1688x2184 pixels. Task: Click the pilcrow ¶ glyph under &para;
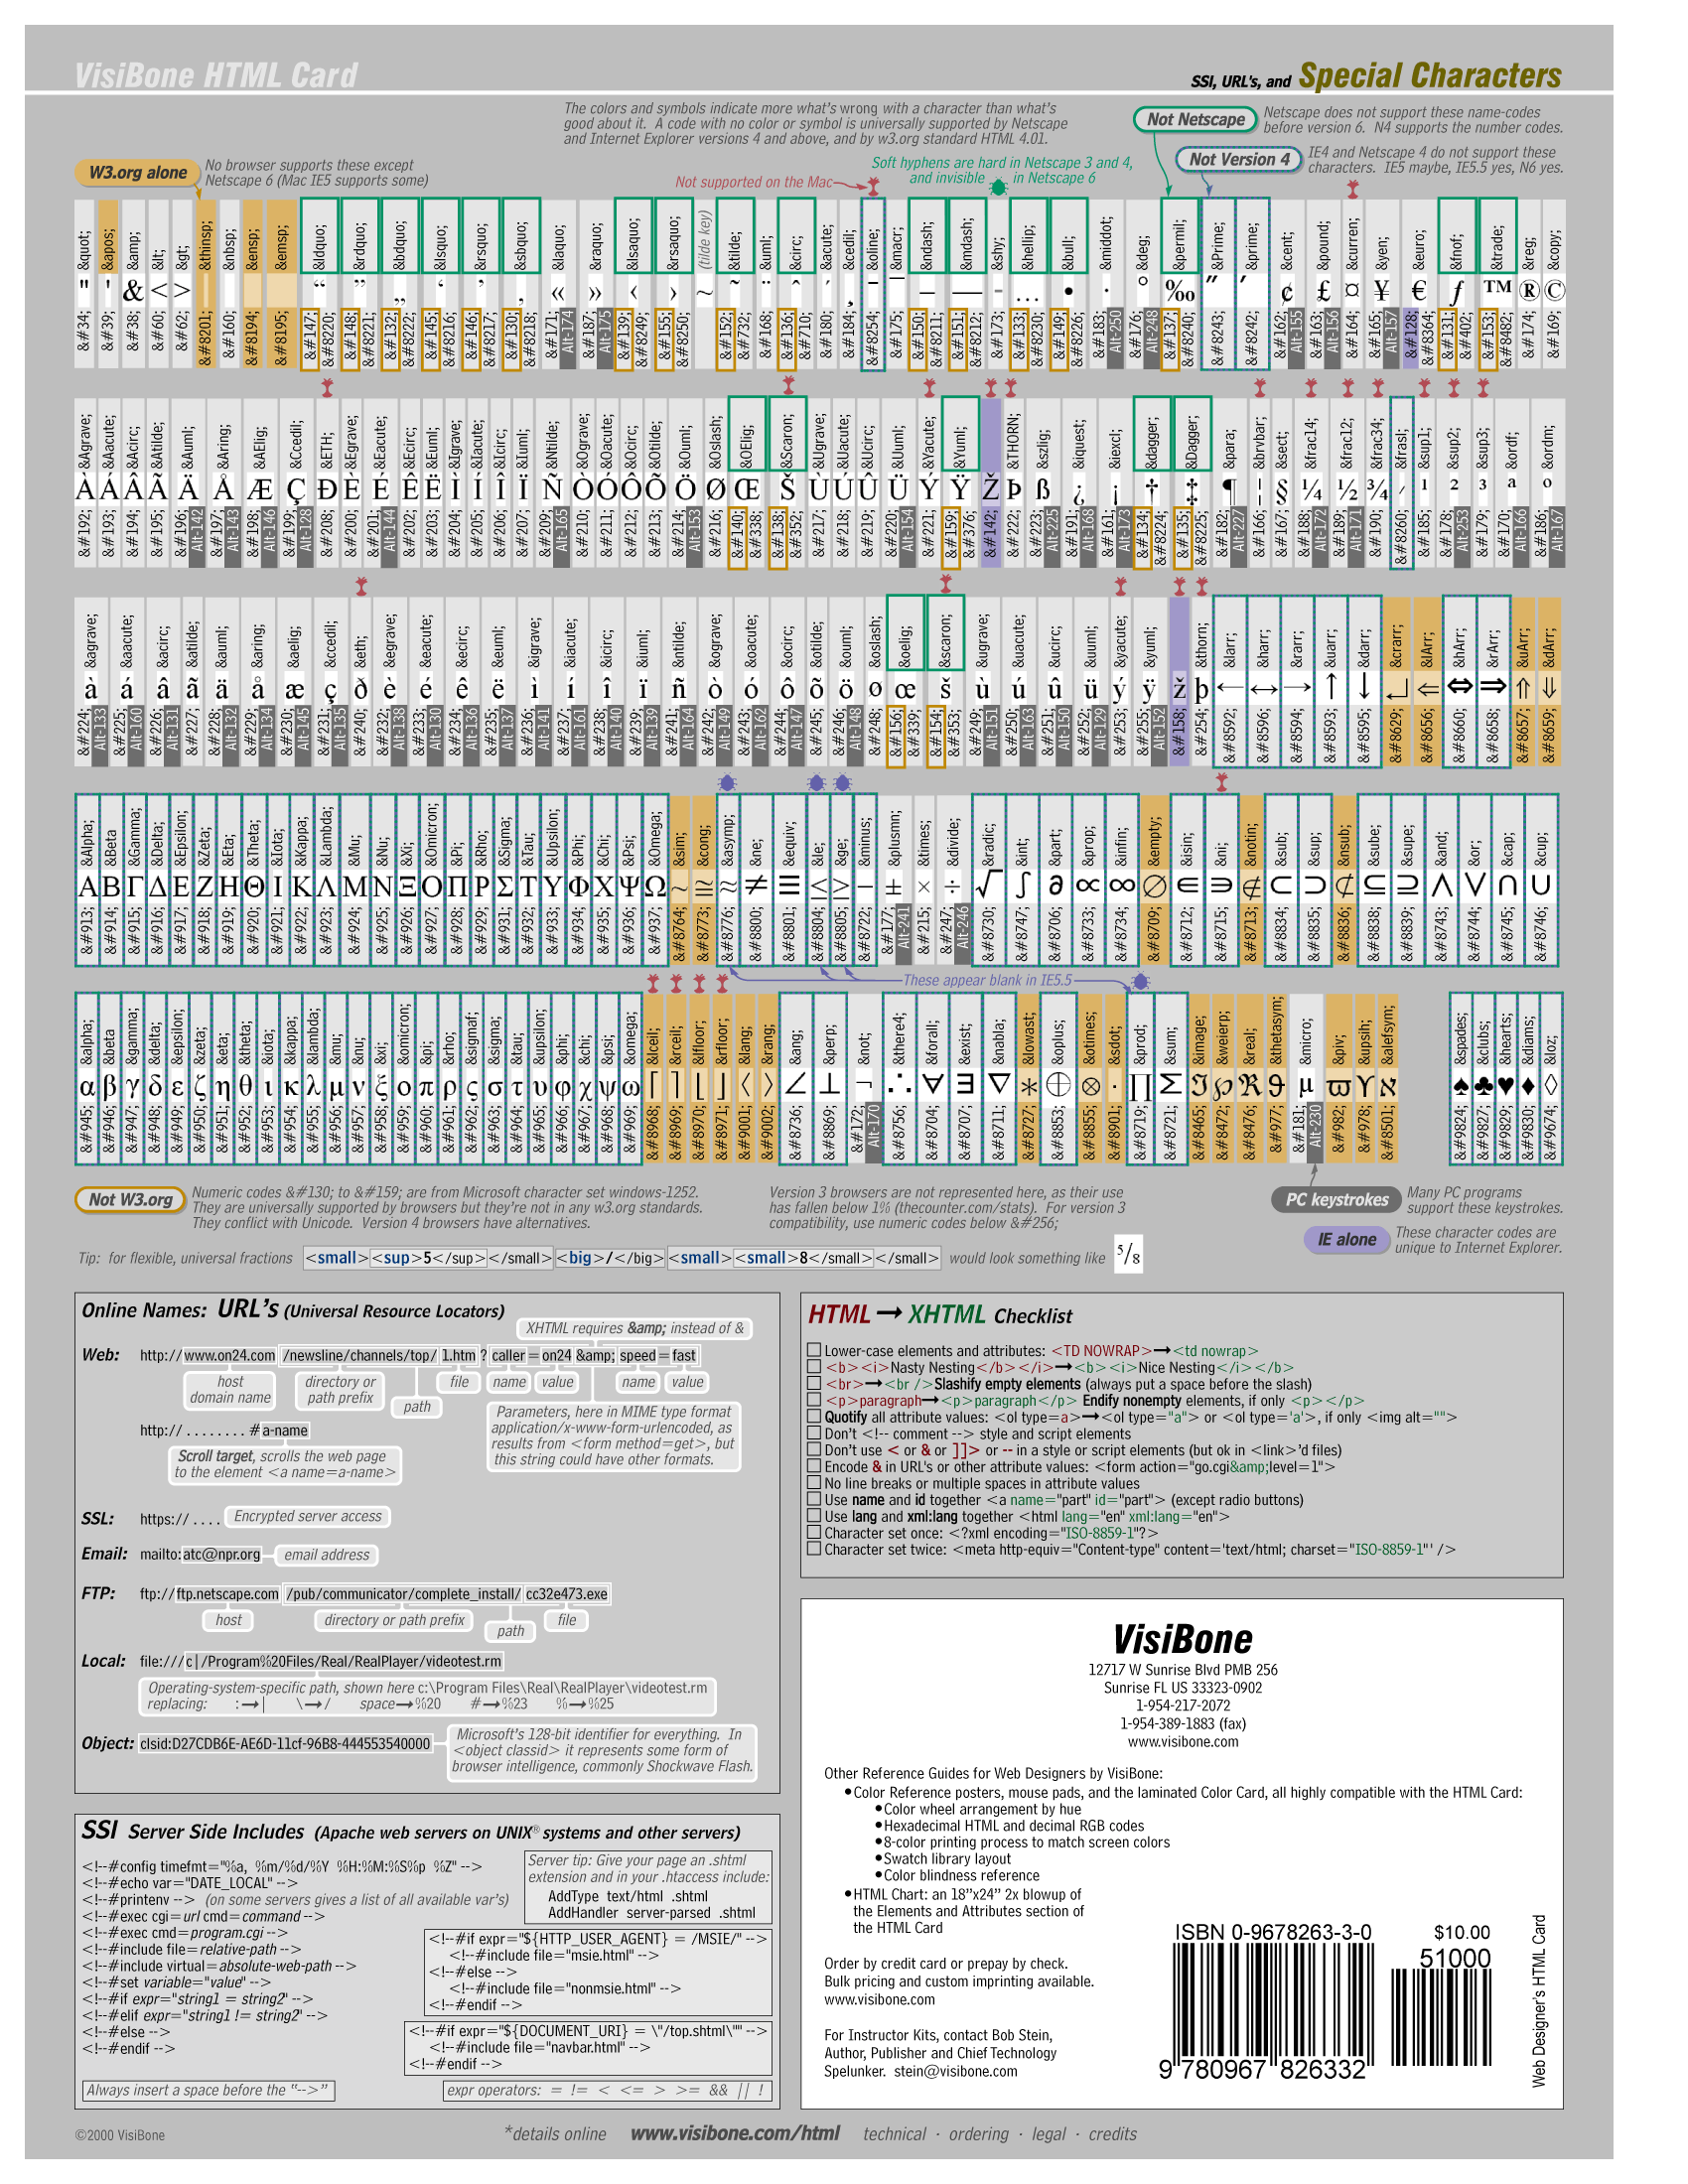[x=1229, y=491]
